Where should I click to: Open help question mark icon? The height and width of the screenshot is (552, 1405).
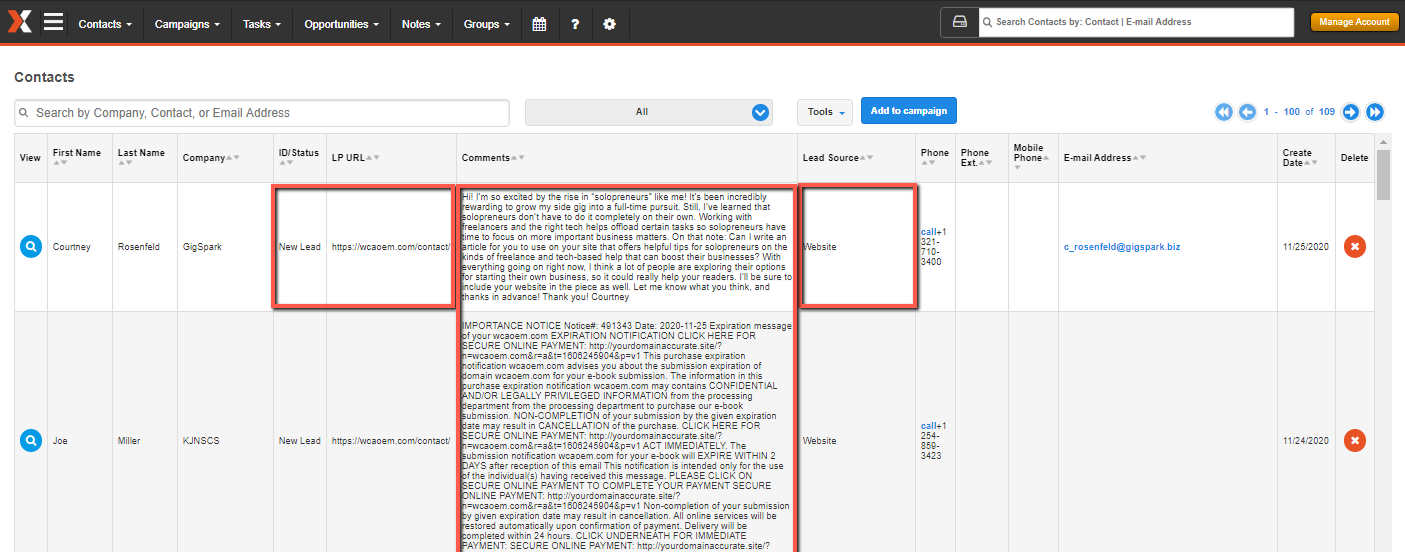tap(575, 24)
